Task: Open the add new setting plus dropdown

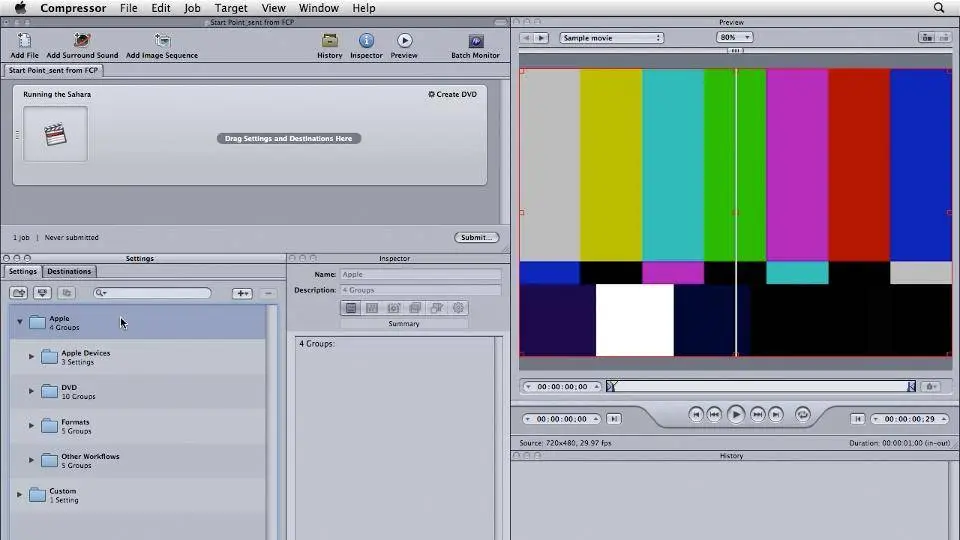Action: (x=242, y=293)
